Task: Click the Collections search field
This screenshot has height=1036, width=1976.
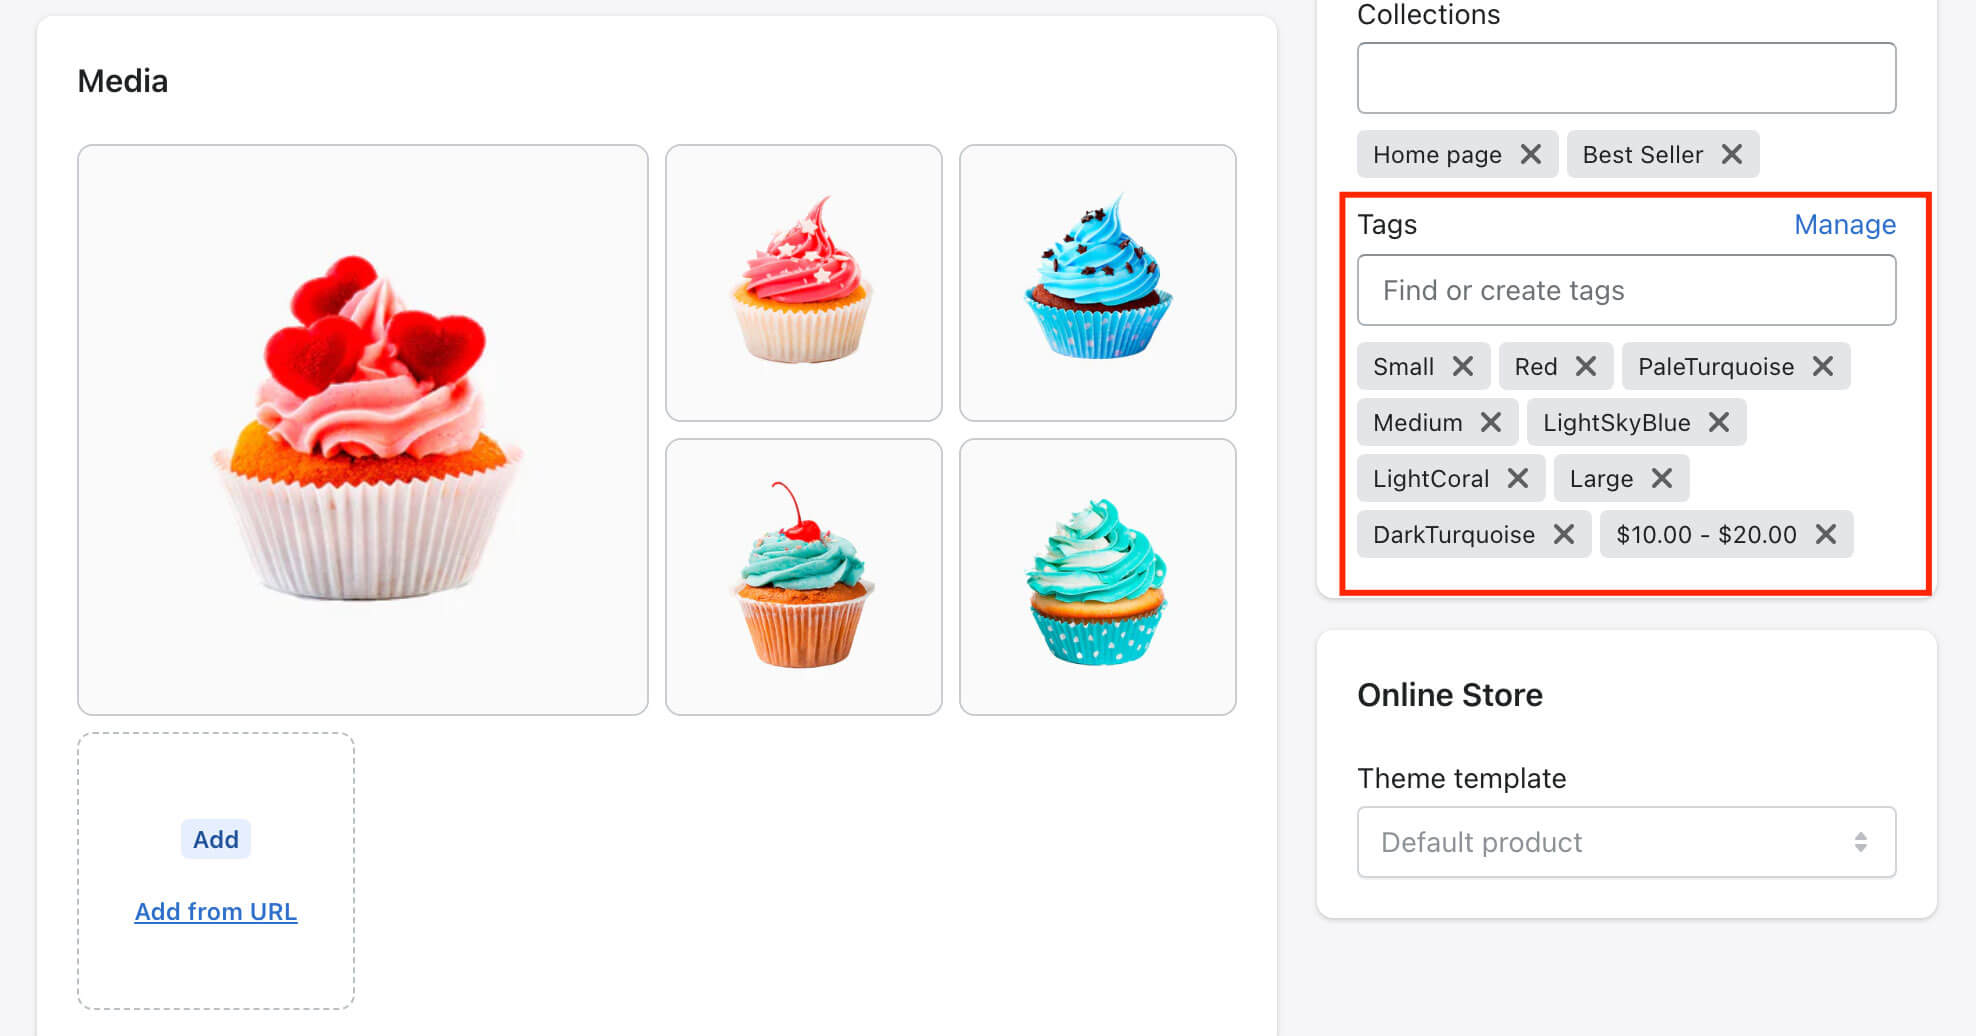Action: tap(1627, 78)
